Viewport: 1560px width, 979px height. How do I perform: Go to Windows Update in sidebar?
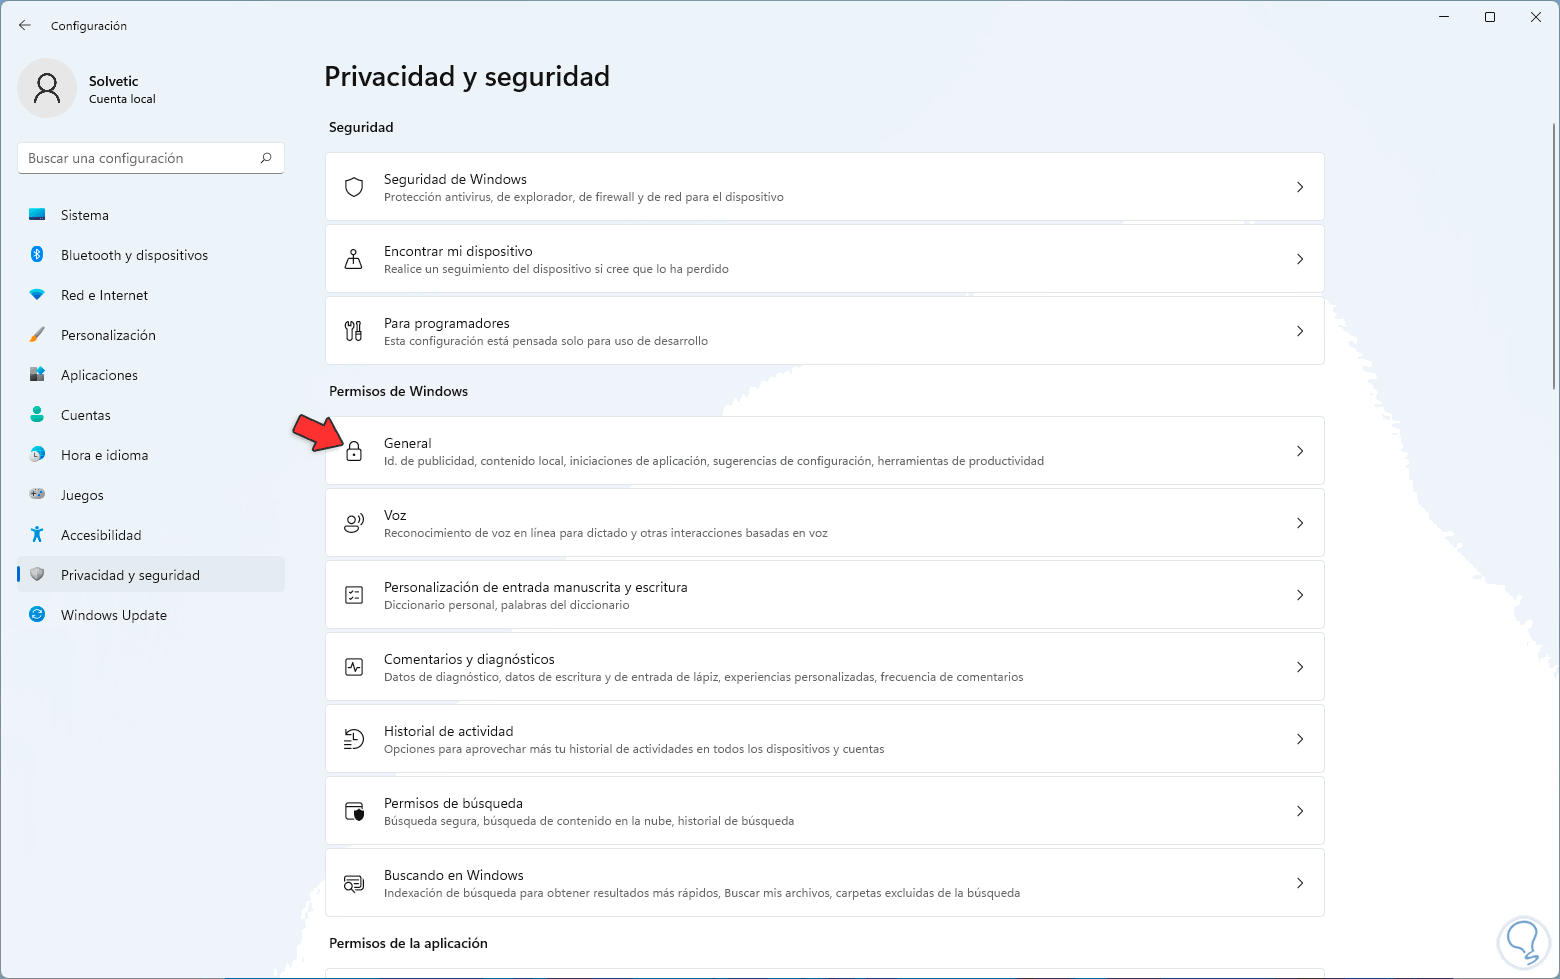pos(114,615)
